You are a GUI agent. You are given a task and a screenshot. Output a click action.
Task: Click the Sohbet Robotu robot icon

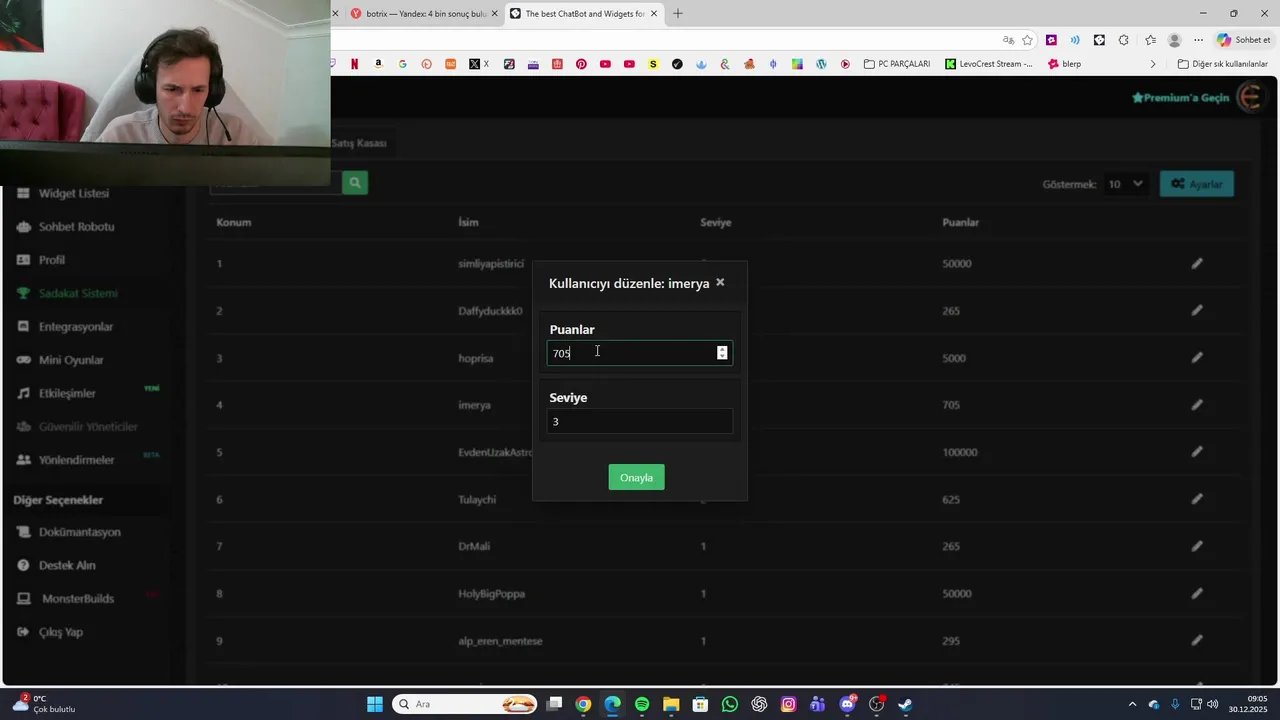tap(24, 227)
